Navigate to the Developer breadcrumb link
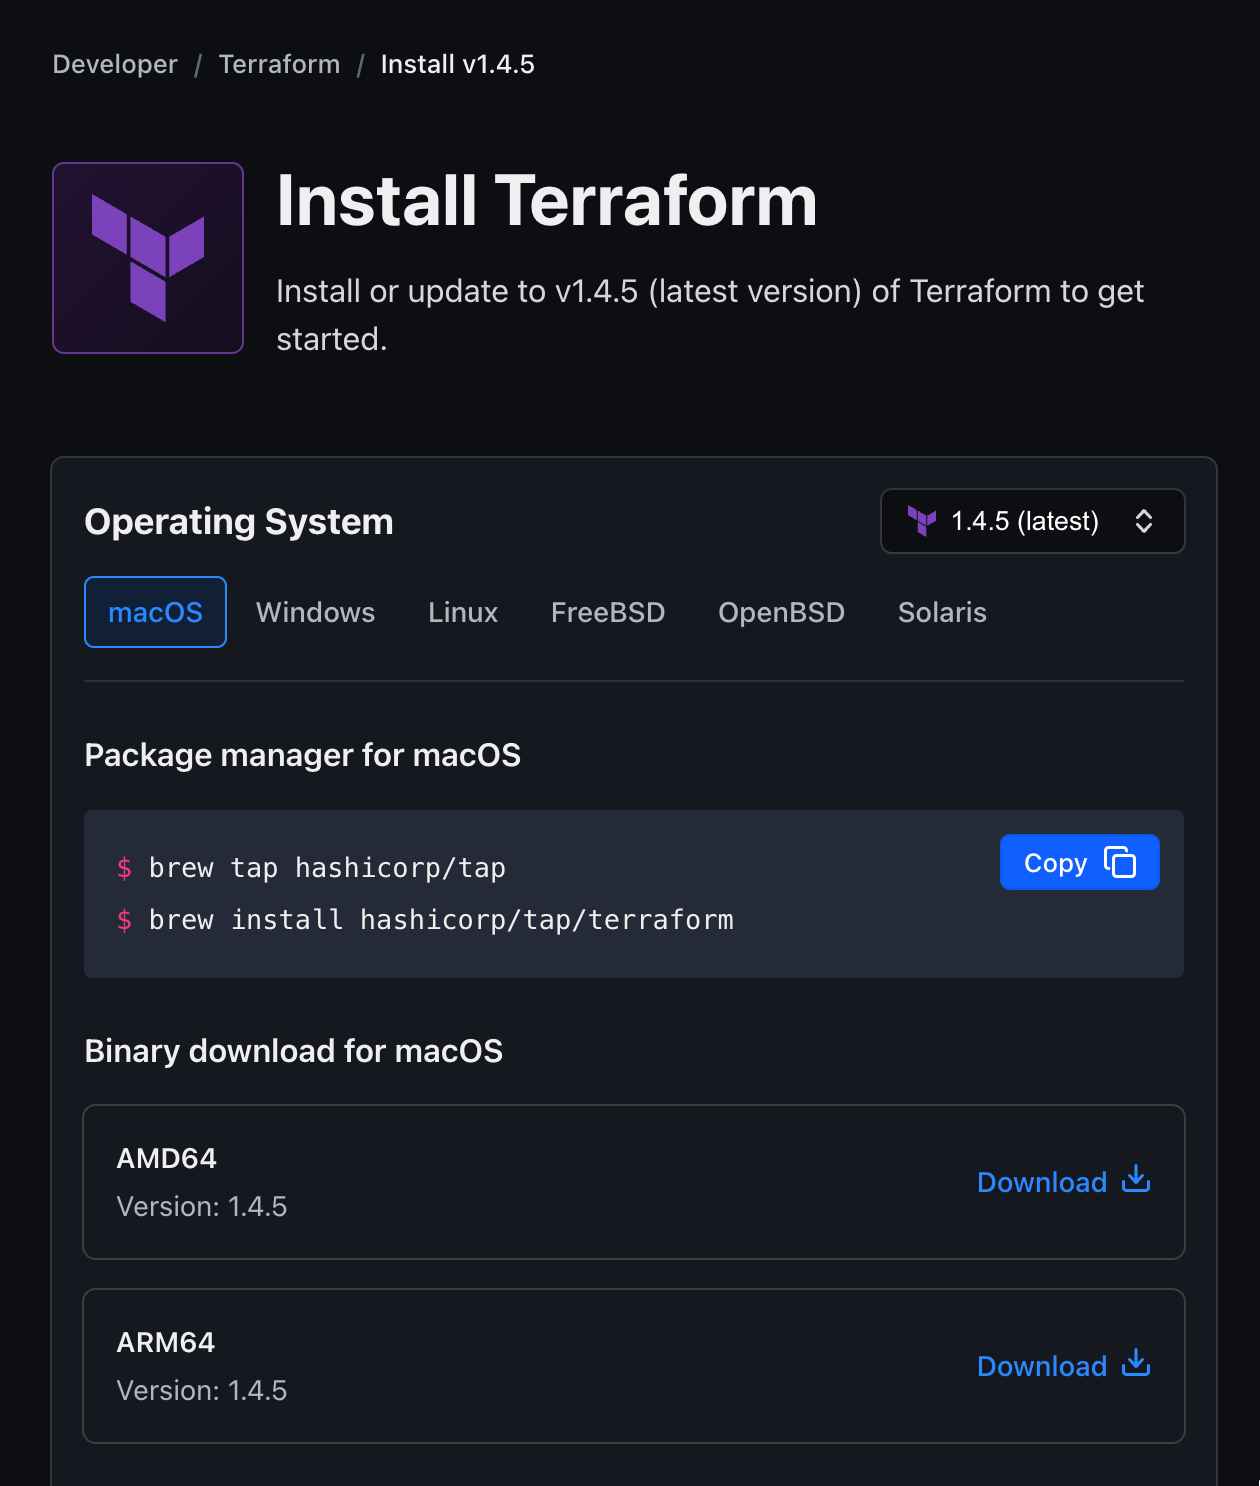Image resolution: width=1260 pixels, height=1486 pixels. pos(114,64)
